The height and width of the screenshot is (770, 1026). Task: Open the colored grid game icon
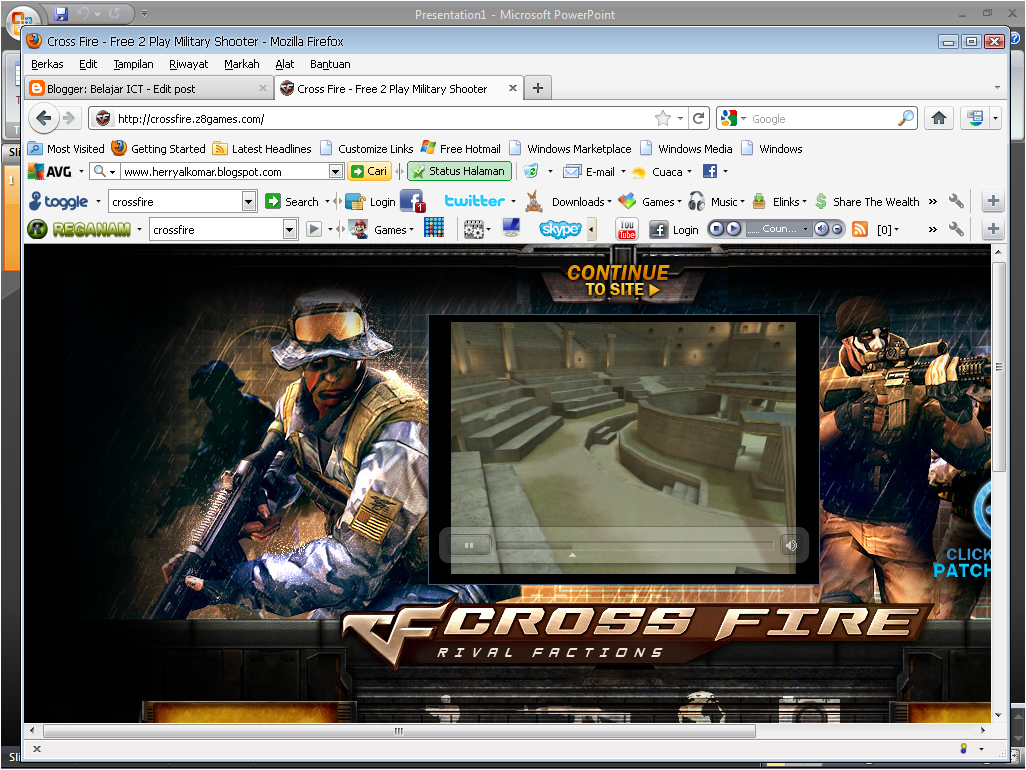click(434, 228)
